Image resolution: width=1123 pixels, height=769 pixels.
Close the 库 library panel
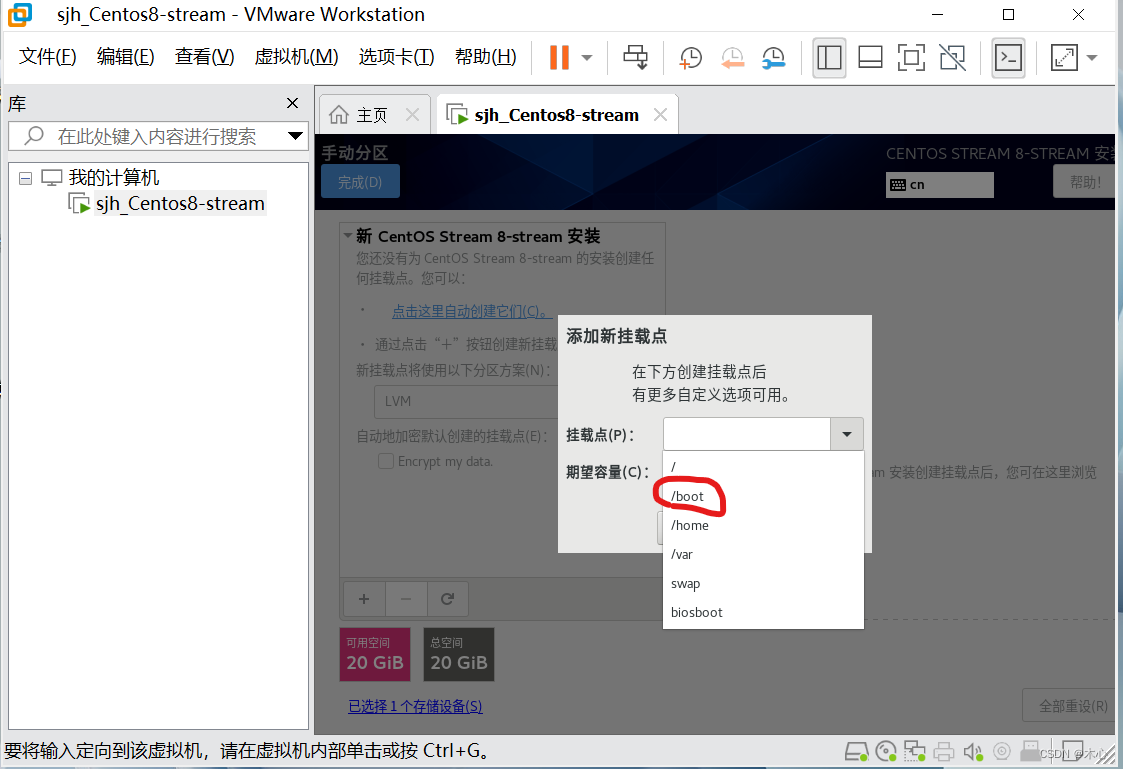(x=292, y=103)
